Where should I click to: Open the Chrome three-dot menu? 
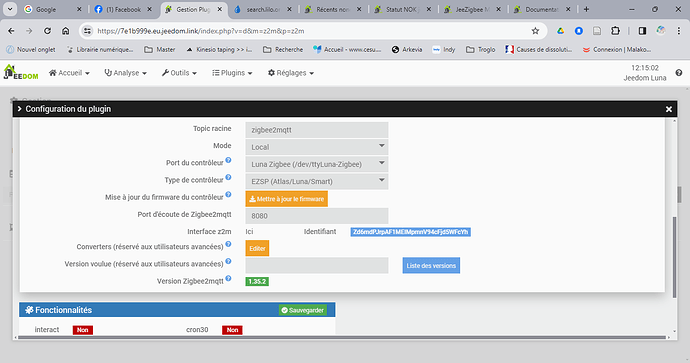(679, 31)
